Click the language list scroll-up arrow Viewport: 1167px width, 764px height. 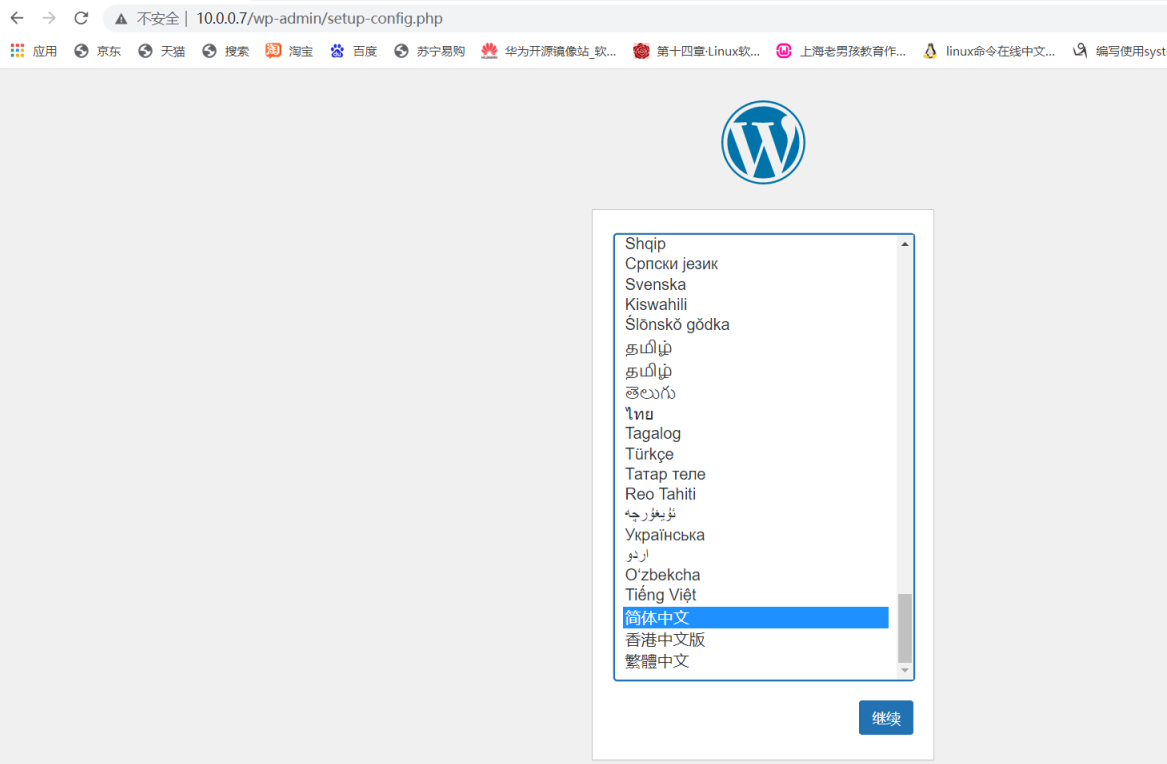pos(905,244)
